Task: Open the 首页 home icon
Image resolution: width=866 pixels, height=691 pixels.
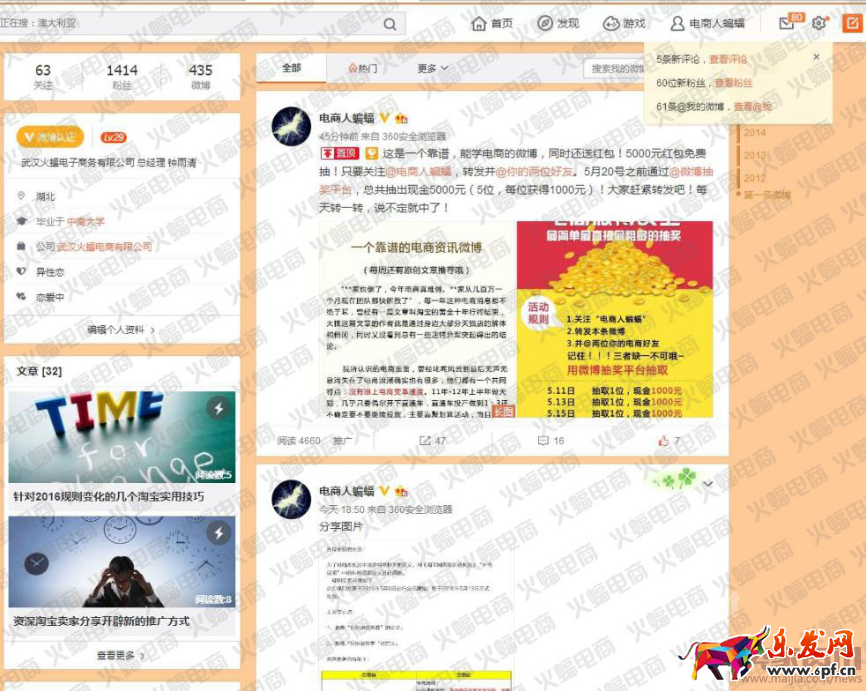Action: [x=478, y=23]
